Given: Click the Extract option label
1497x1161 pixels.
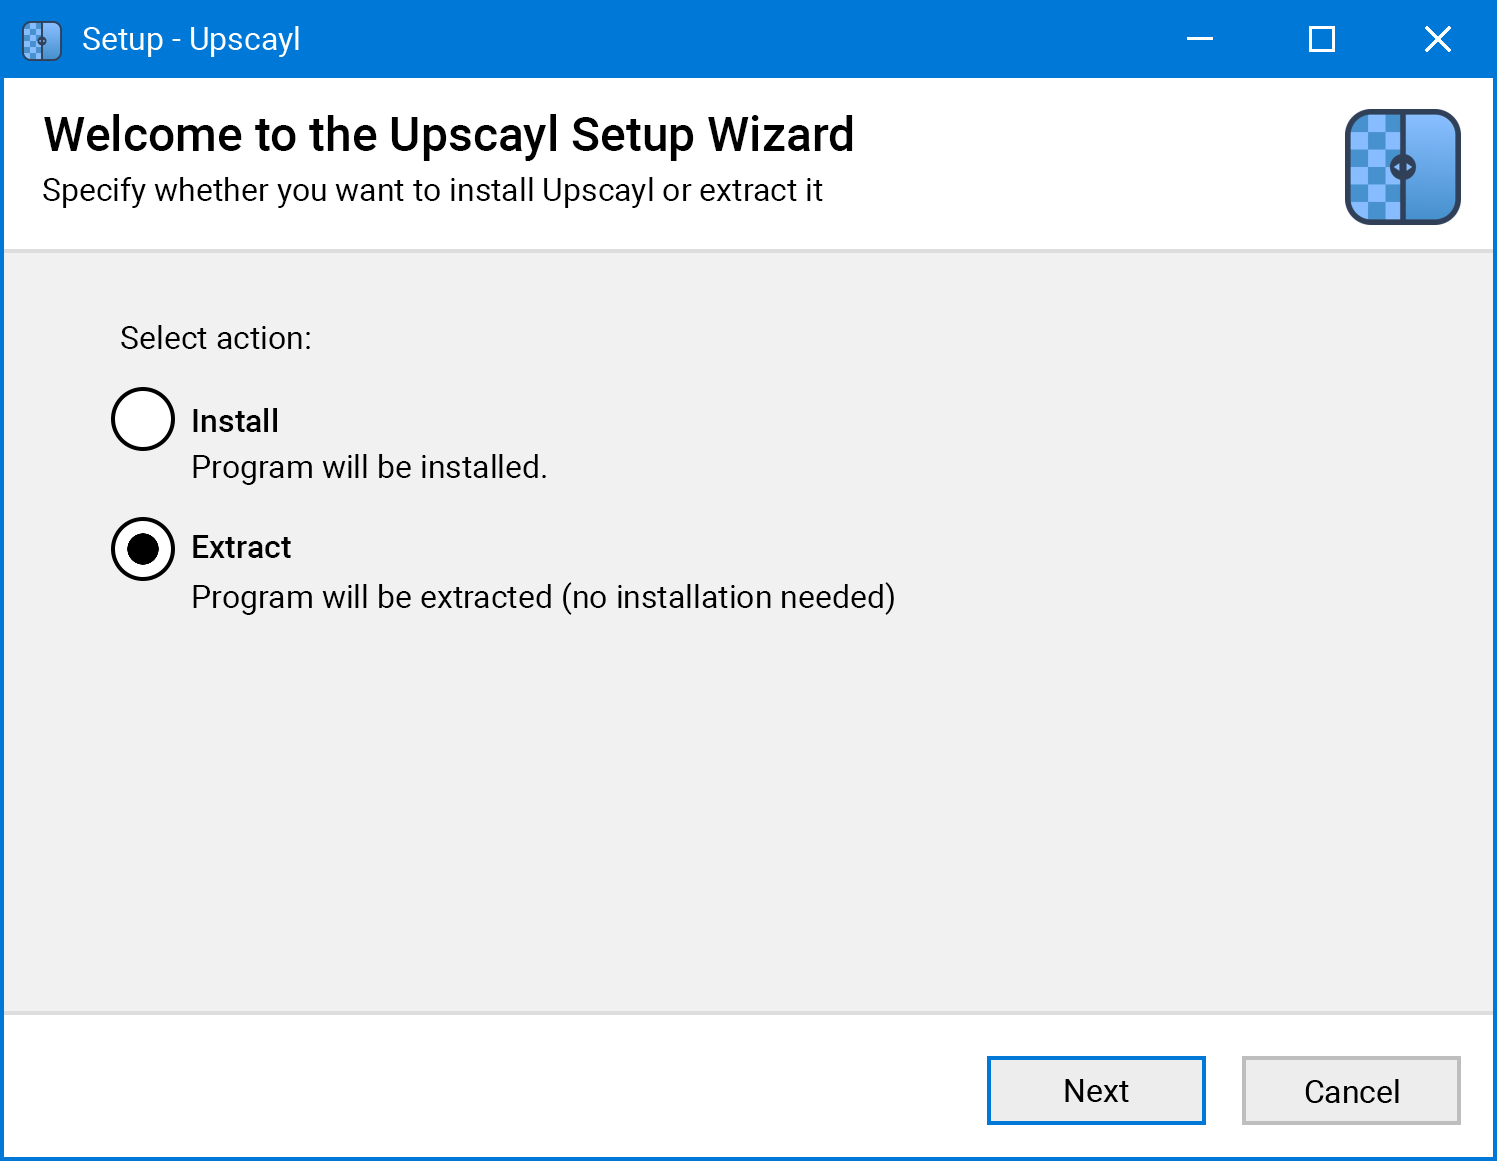Looking at the screenshot, I should (240, 547).
